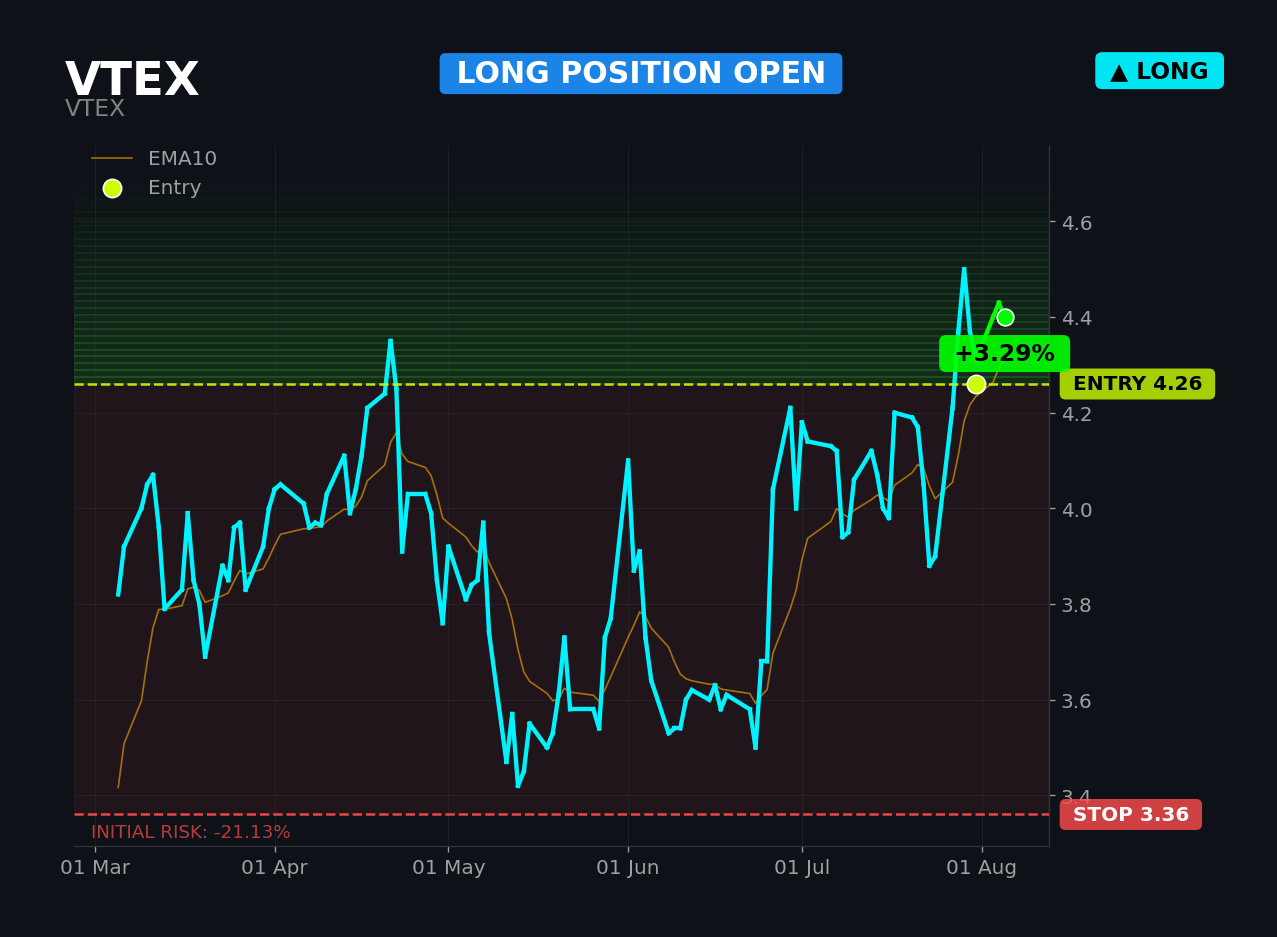Click the LONG badge with up arrow

tap(1159, 71)
